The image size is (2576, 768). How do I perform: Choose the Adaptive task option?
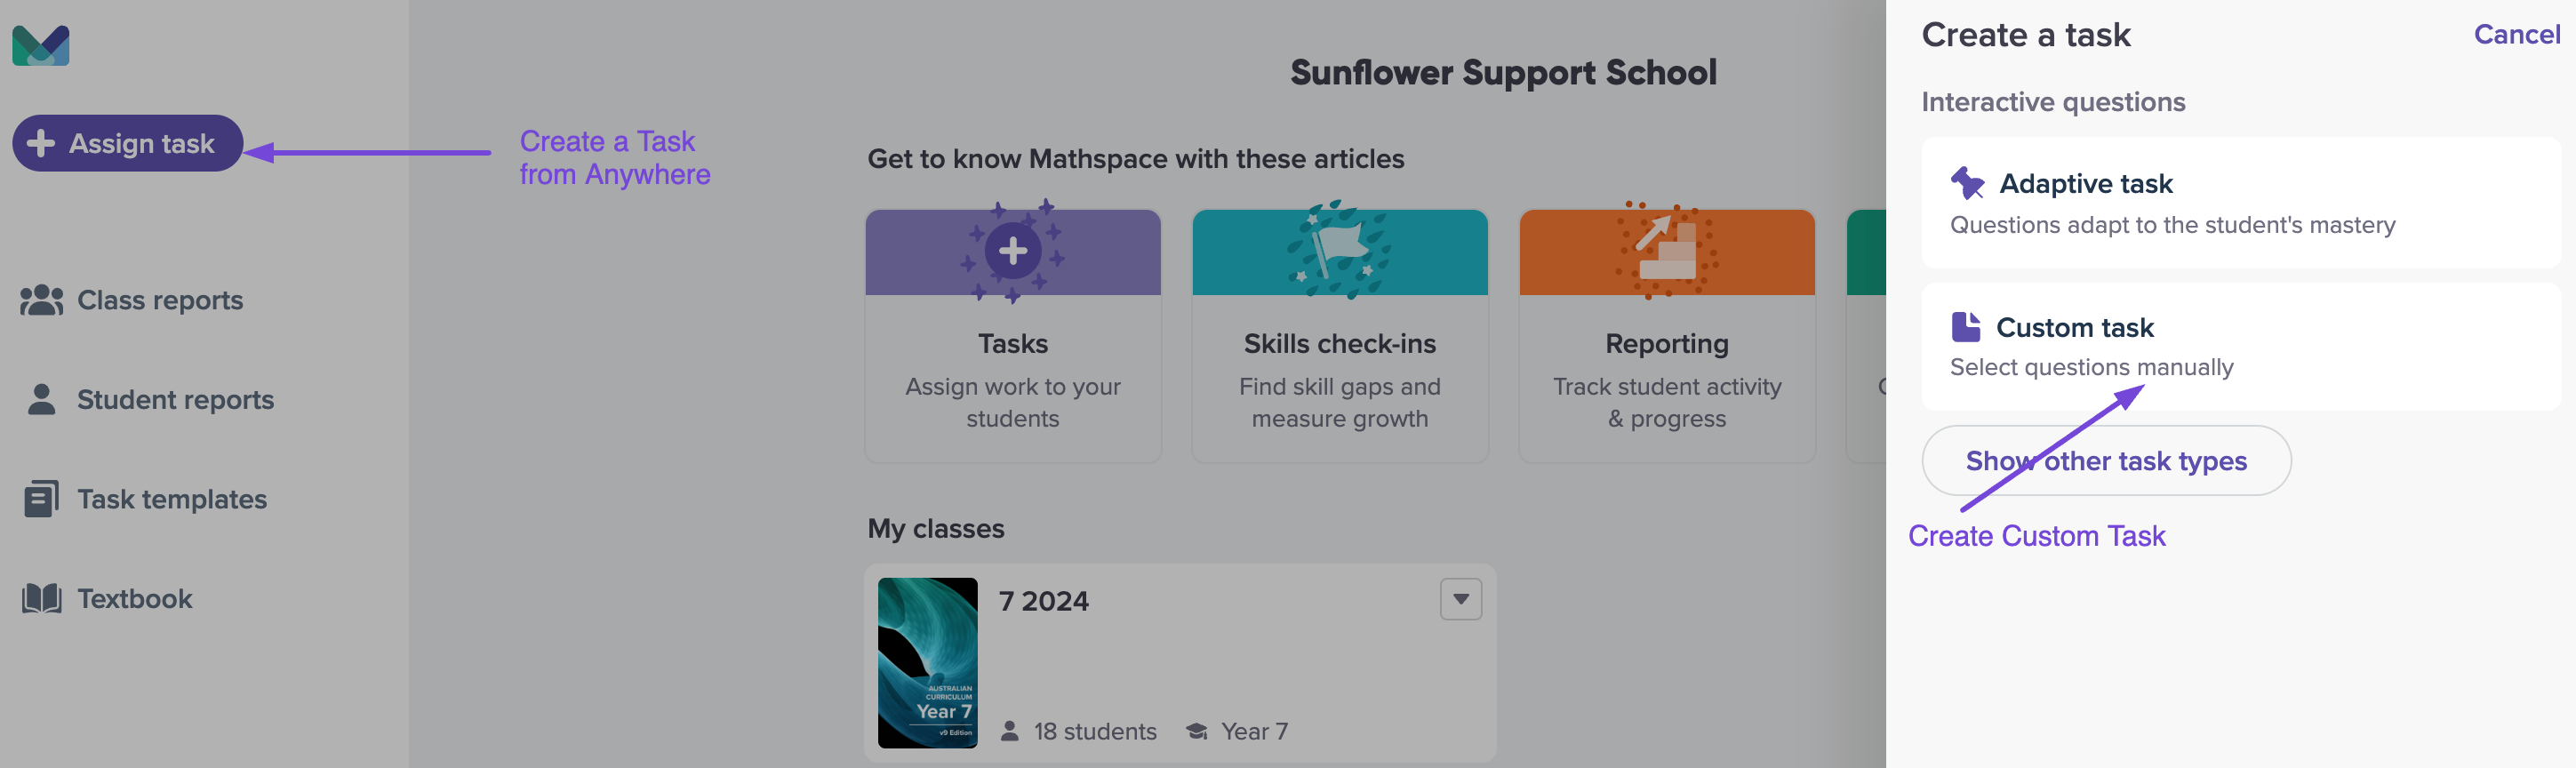tap(2240, 203)
